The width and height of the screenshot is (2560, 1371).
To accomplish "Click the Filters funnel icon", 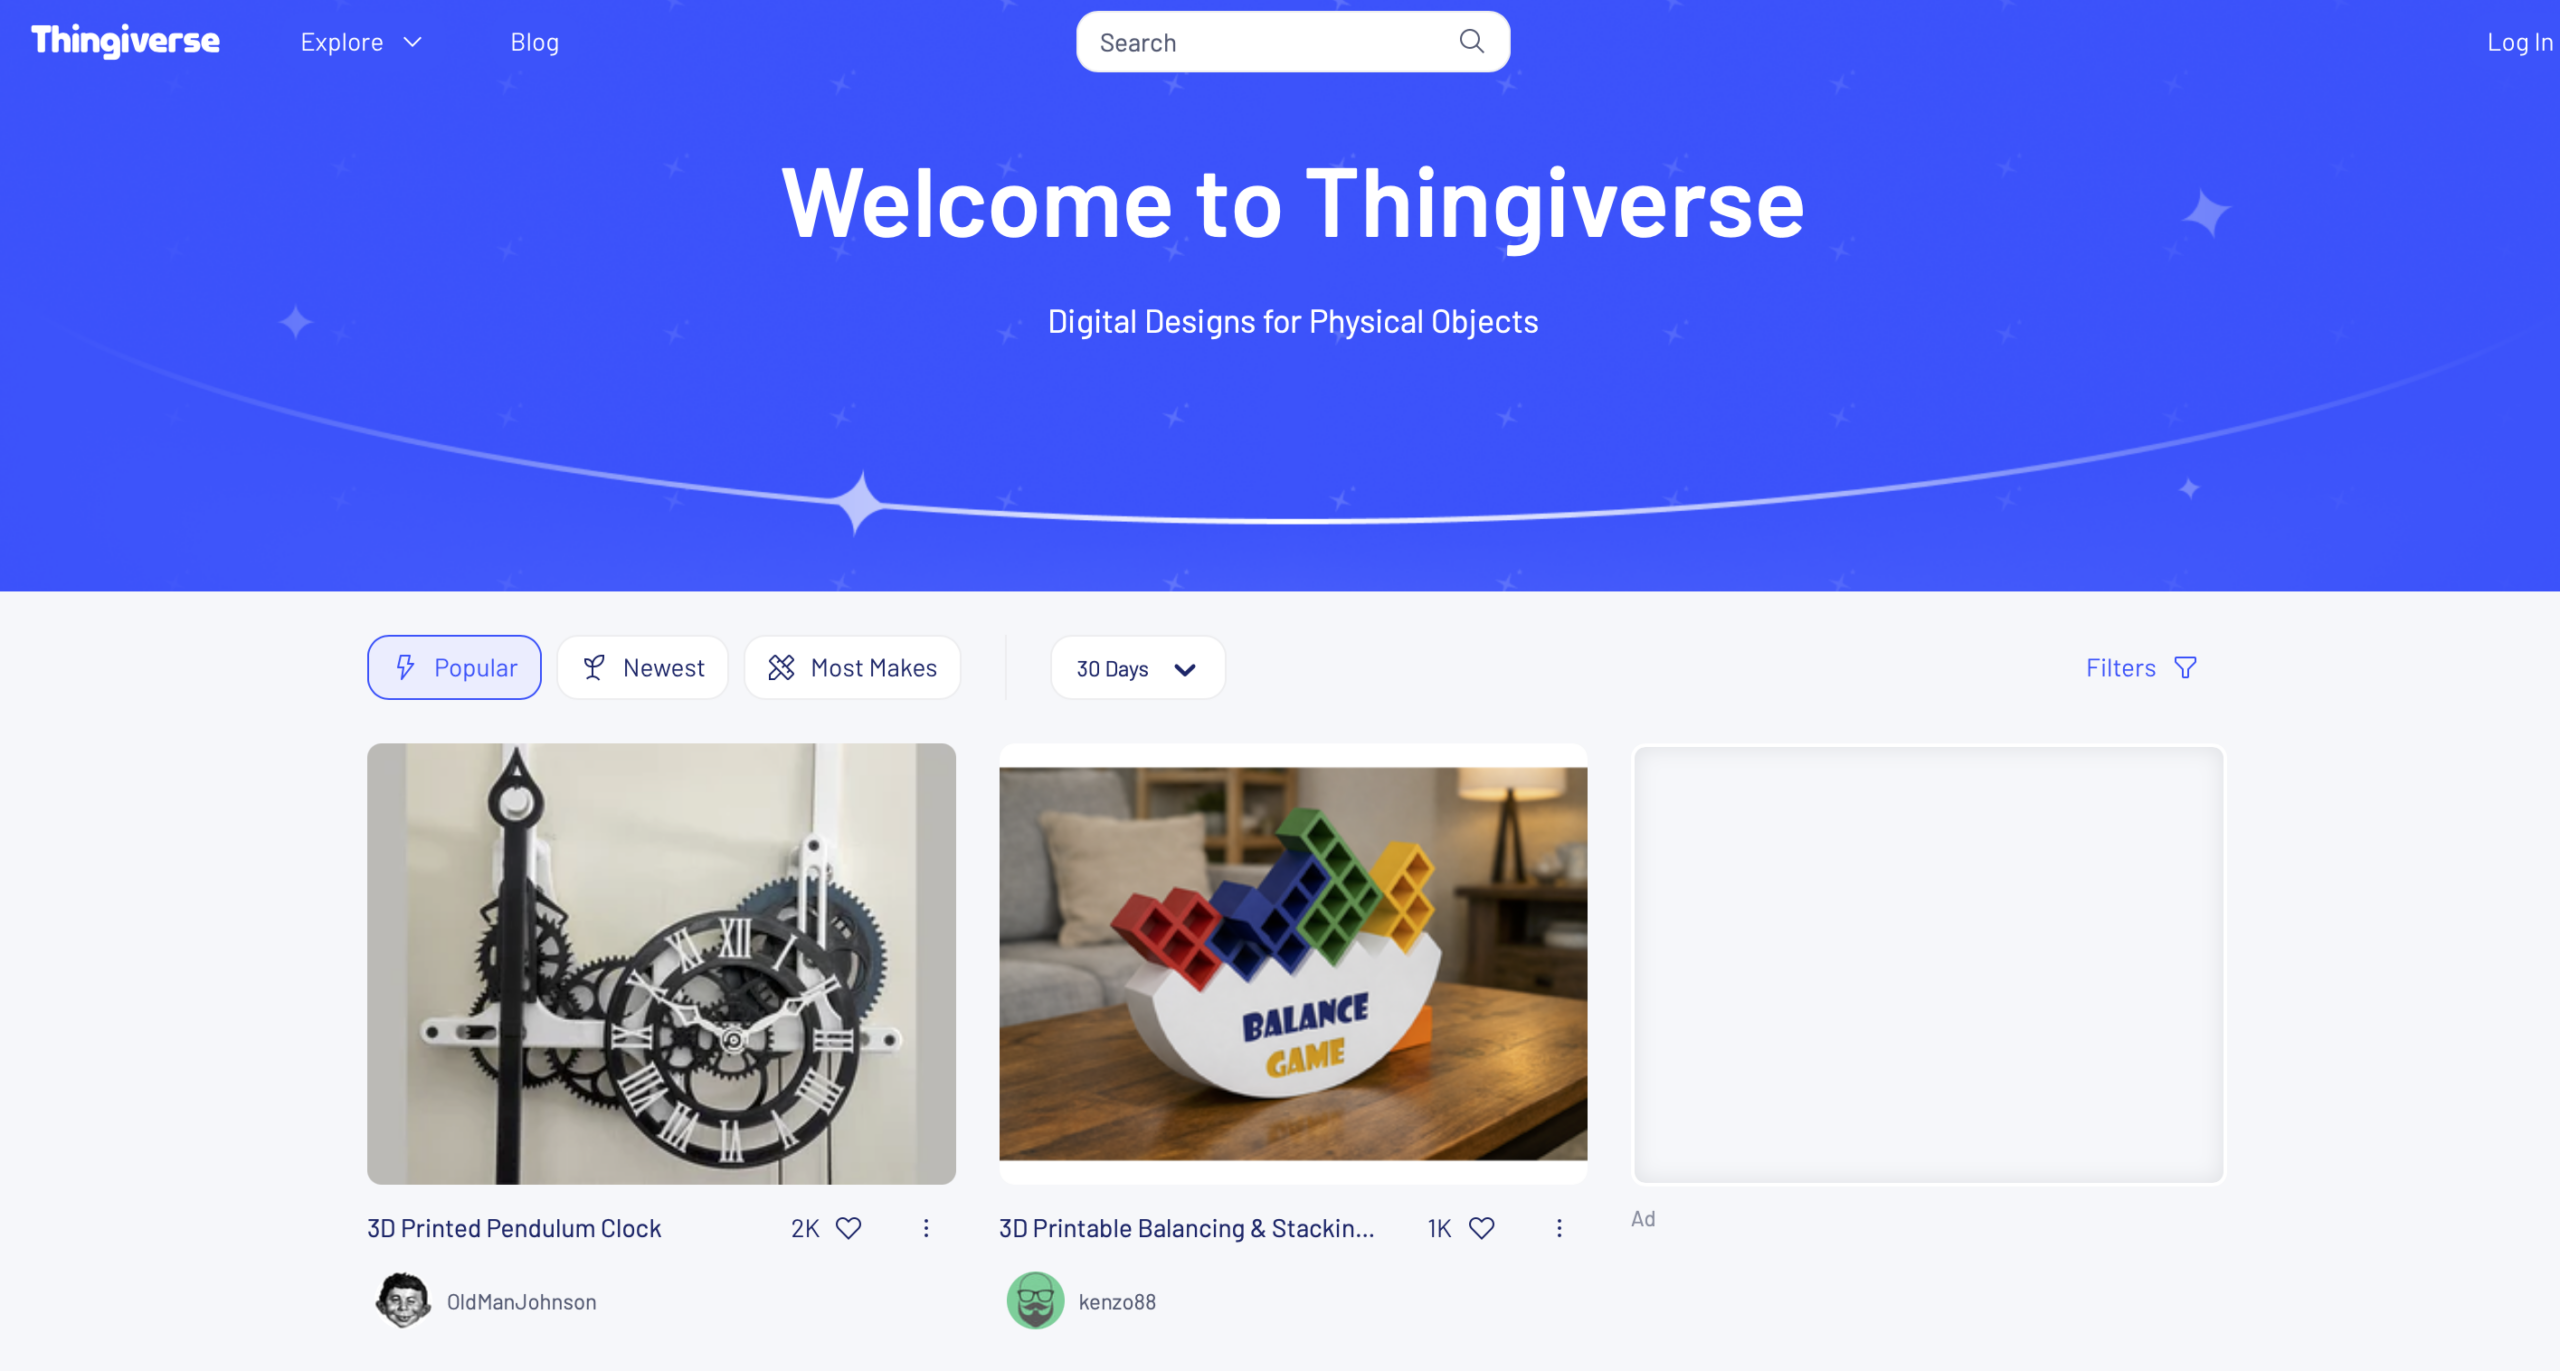I will [2186, 668].
